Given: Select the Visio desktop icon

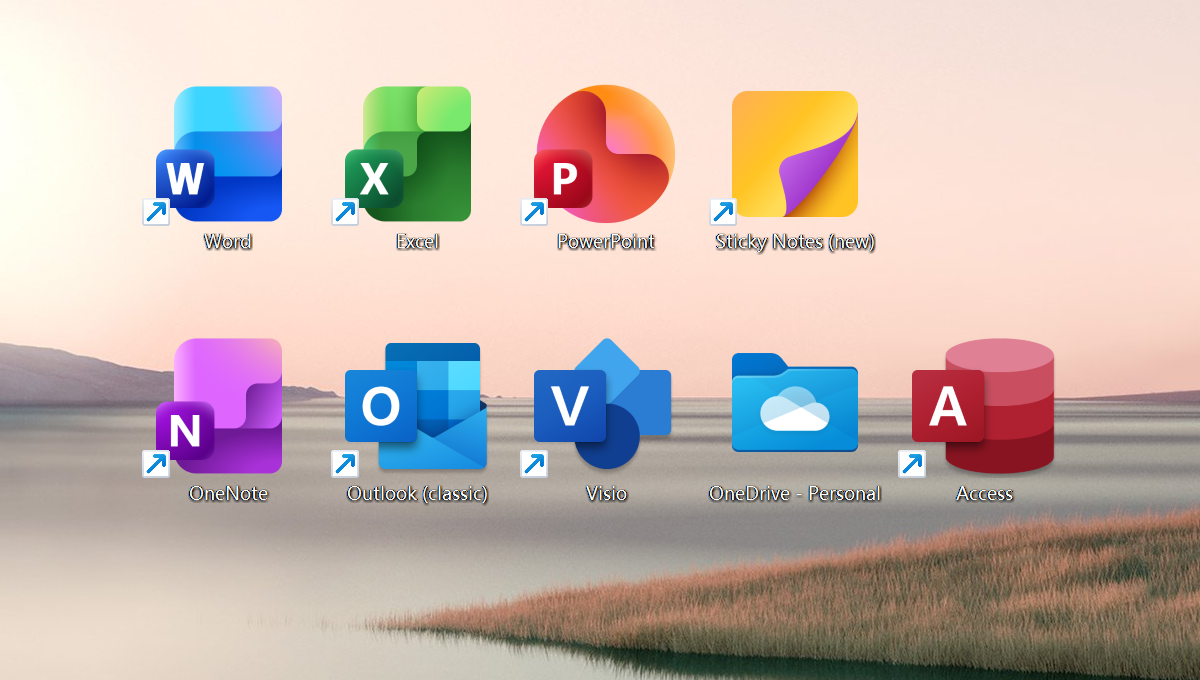Looking at the screenshot, I should click(x=603, y=406).
